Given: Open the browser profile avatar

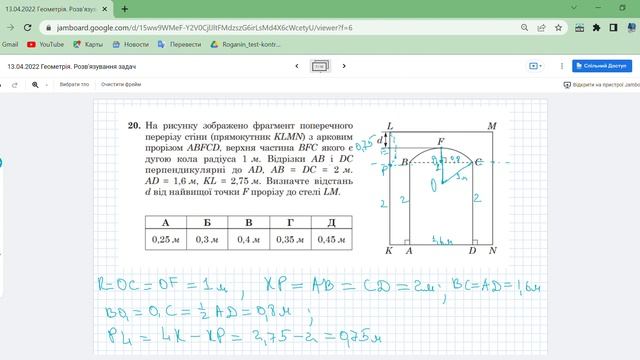Looking at the screenshot, I should tap(631, 28).
